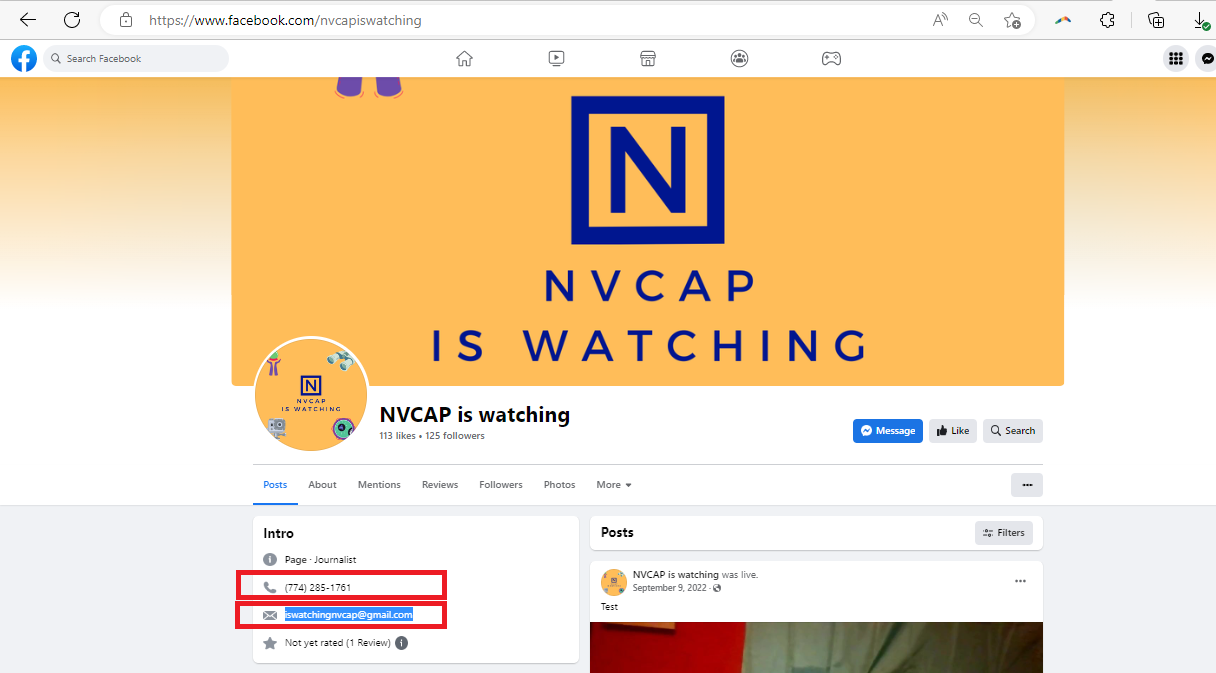
Task: View site info via the padlock icon
Action: coord(126,20)
